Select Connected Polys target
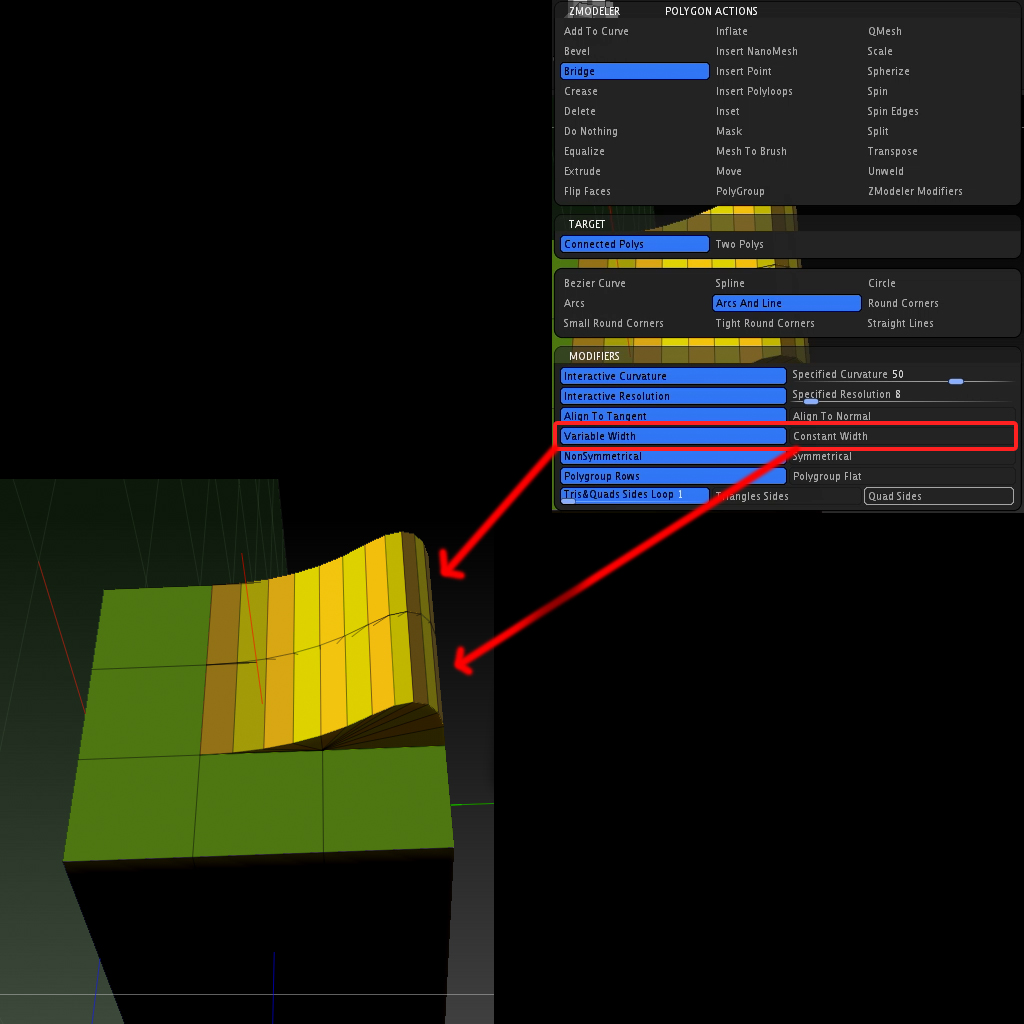 [634, 244]
